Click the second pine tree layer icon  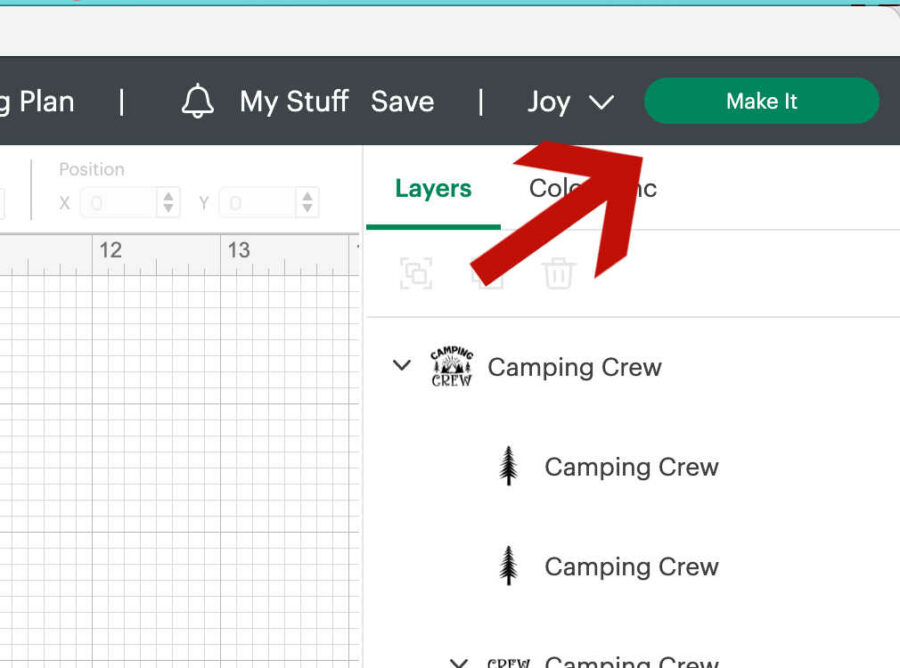(x=509, y=567)
